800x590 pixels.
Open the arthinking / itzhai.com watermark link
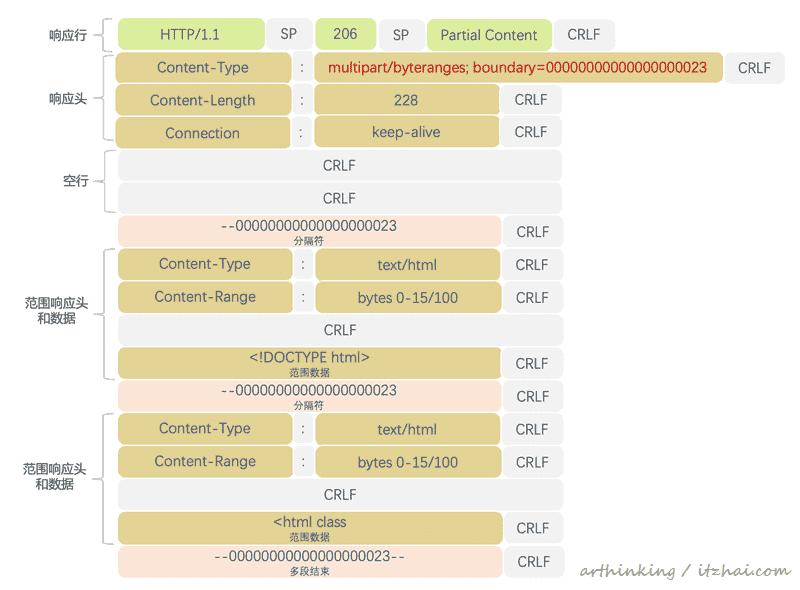tap(685, 570)
